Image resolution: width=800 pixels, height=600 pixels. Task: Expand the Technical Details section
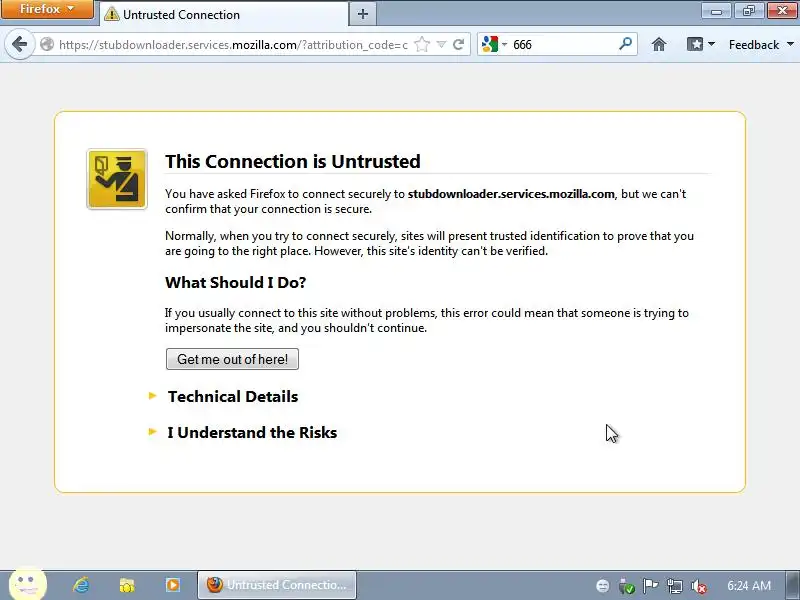click(x=233, y=396)
